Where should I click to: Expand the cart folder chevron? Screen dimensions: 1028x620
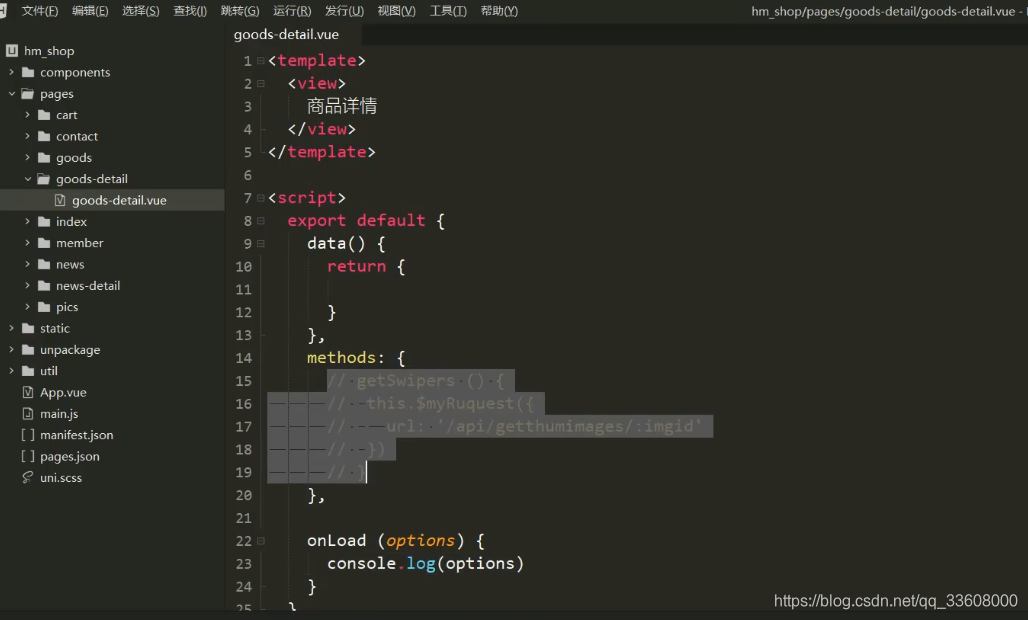[28, 115]
